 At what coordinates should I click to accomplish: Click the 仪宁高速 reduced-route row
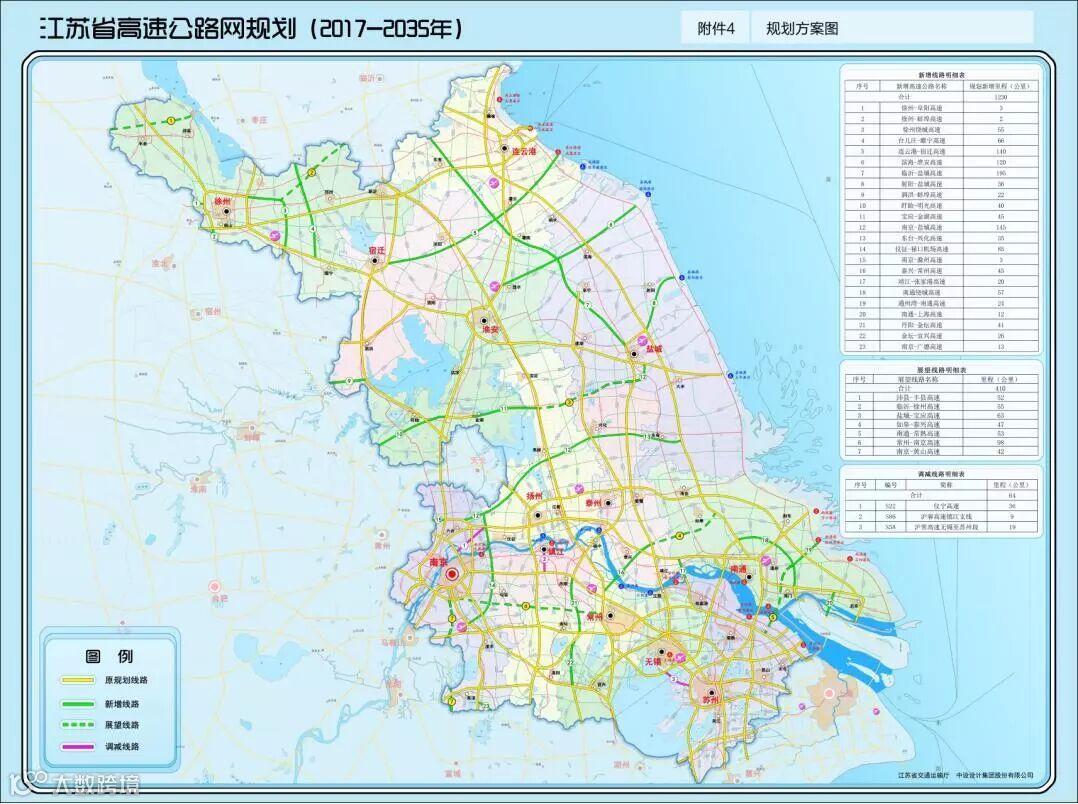pos(940,506)
